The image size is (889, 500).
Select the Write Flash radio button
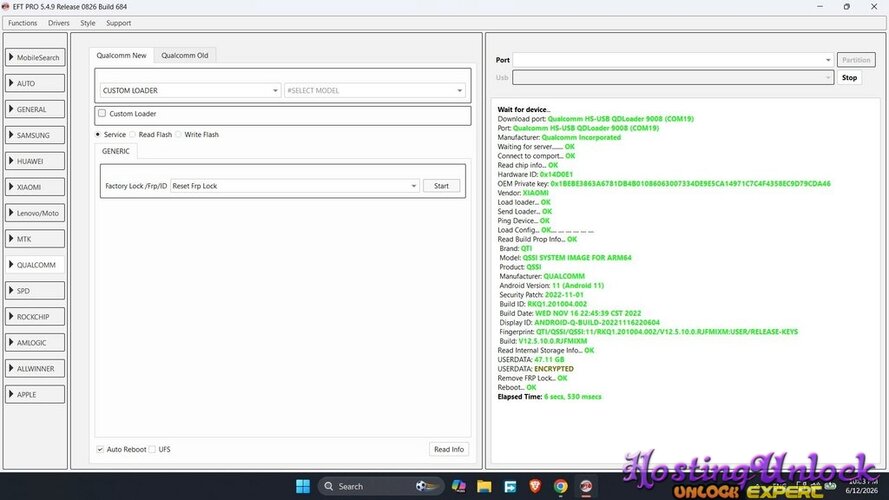[179, 134]
